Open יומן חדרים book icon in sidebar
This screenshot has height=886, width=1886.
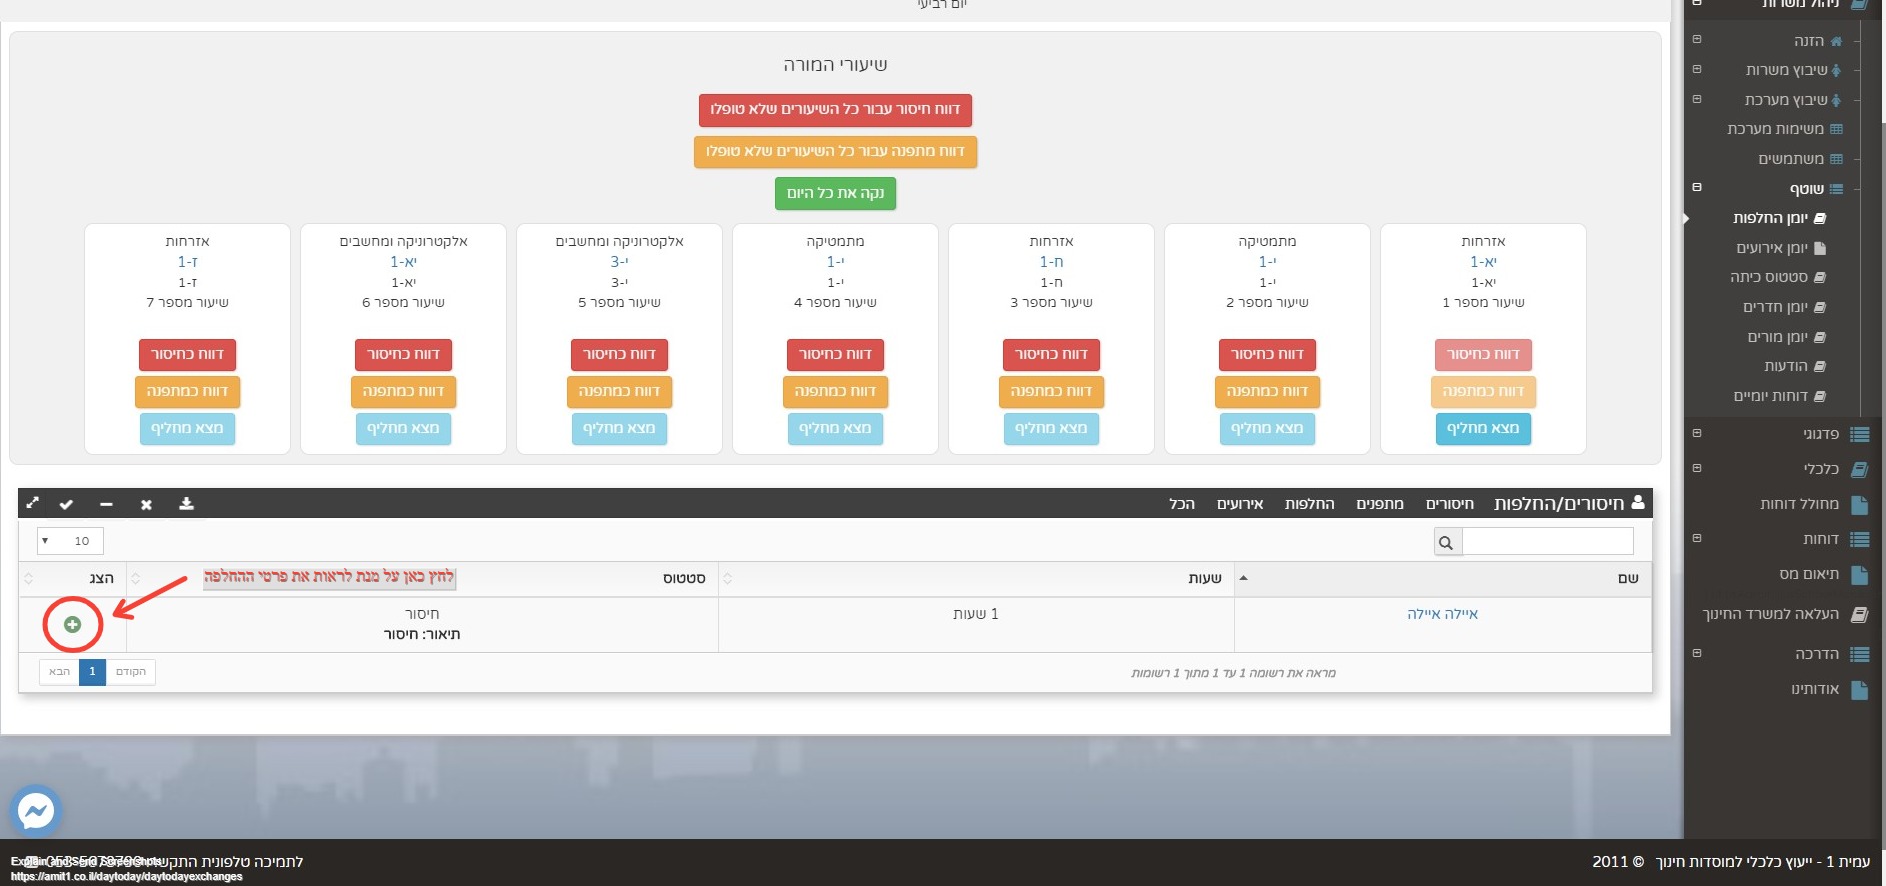(x=1820, y=307)
